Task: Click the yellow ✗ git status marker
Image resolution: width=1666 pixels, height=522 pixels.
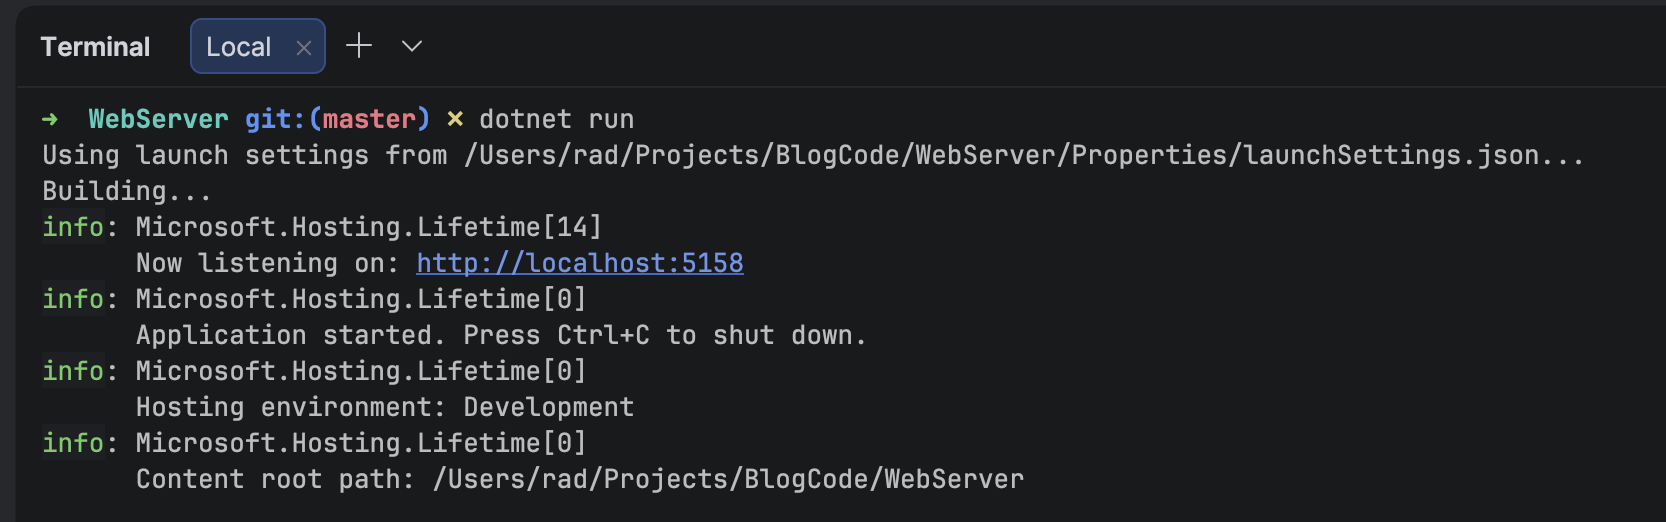Action: (x=455, y=119)
